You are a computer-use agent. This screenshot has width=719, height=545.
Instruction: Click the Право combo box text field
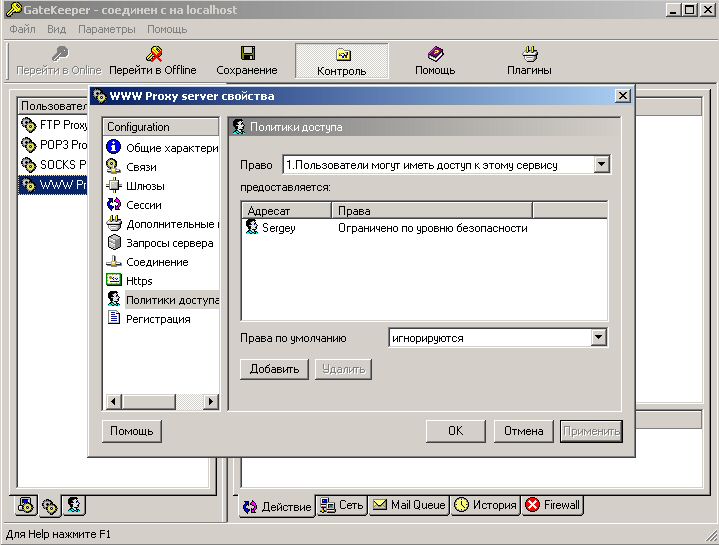click(438, 165)
